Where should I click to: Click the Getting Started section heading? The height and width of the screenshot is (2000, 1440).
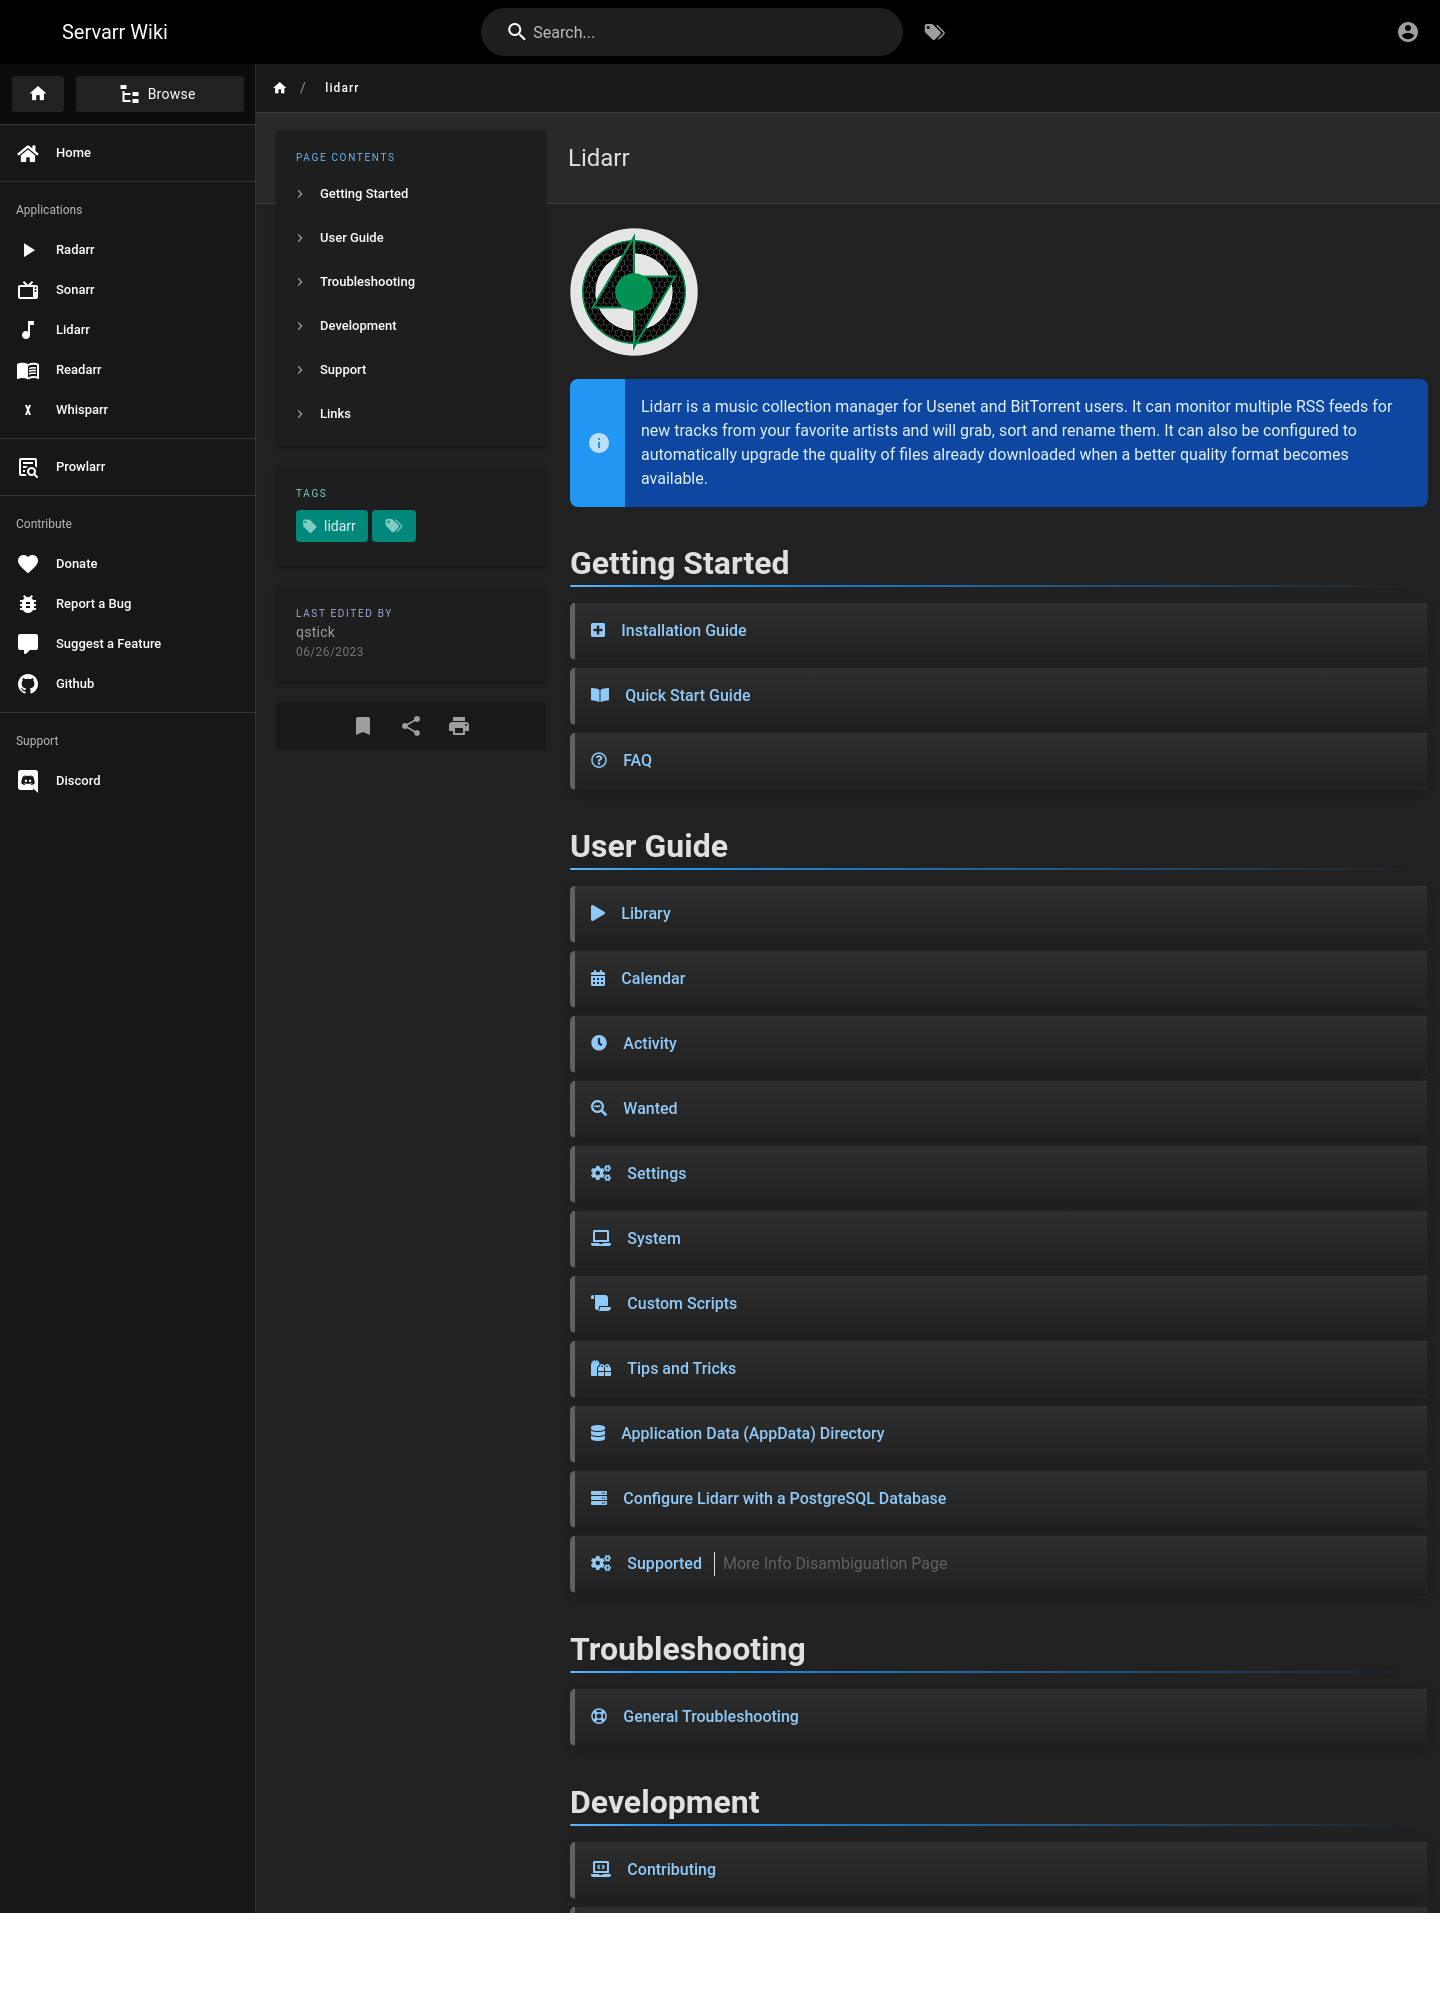(679, 563)
